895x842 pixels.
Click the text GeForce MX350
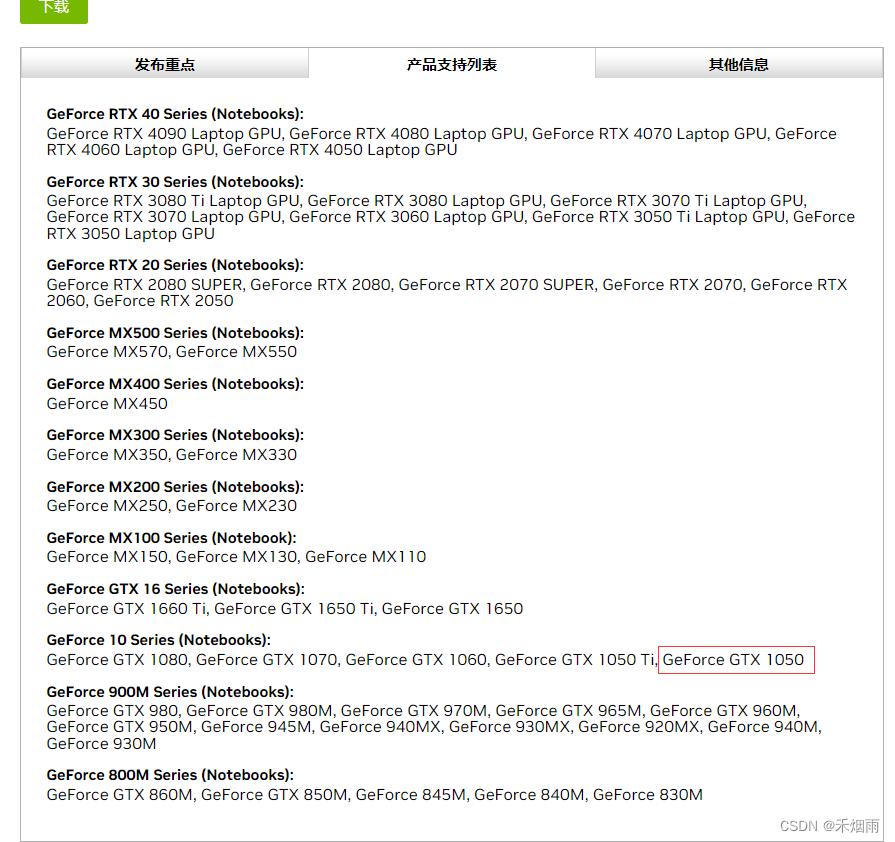coord(107,454)
